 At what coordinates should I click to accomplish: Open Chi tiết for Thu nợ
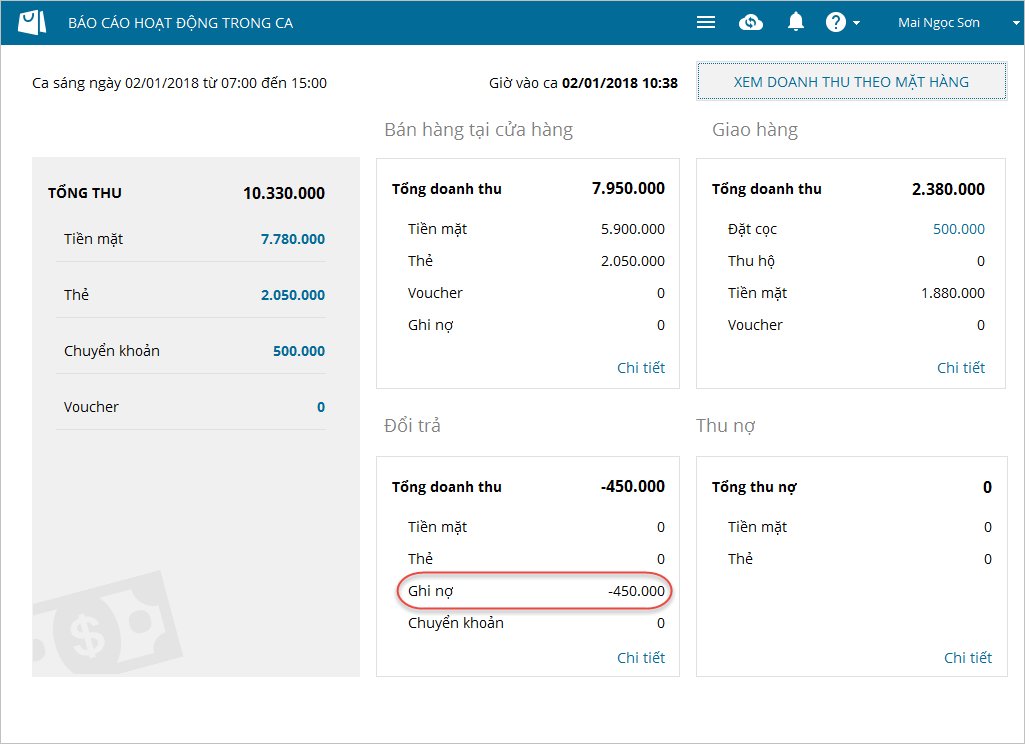pyautogui.click(x=968, y=657)
